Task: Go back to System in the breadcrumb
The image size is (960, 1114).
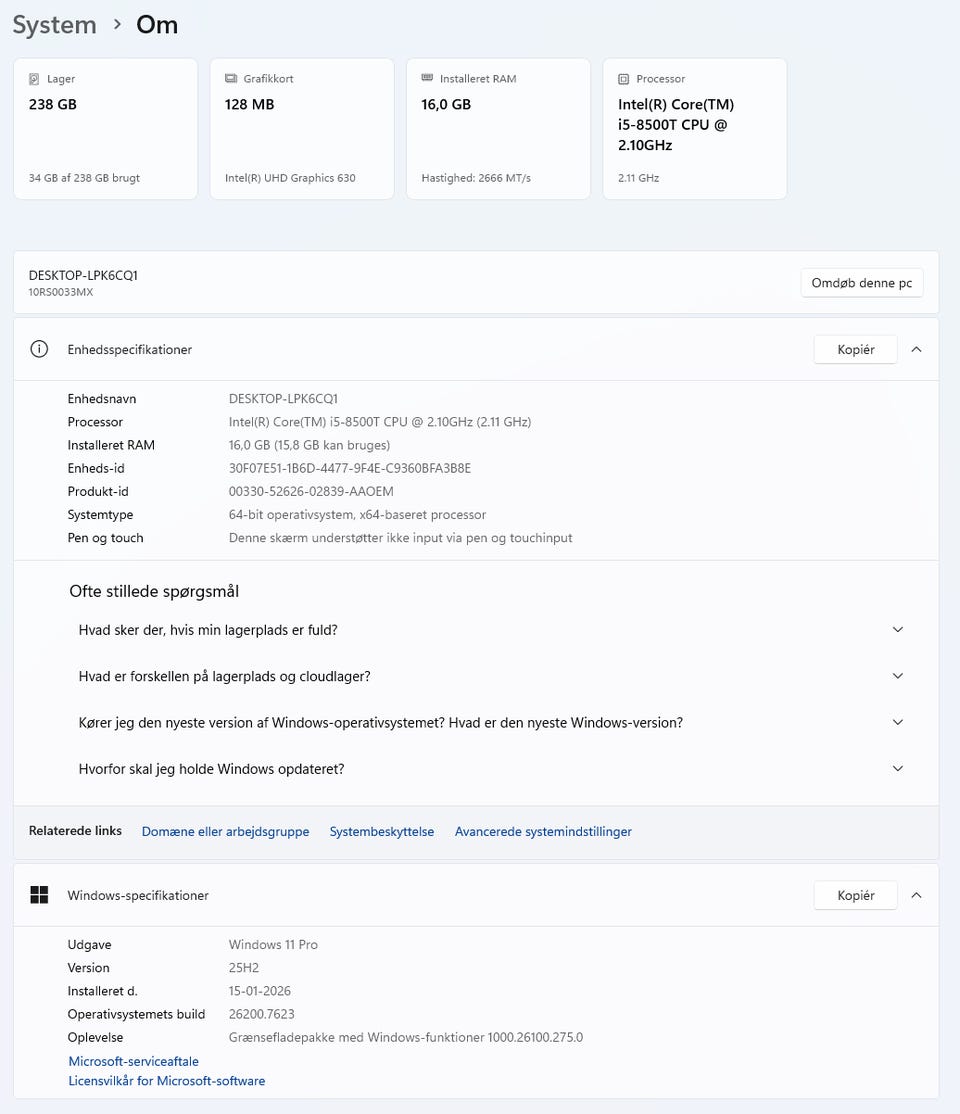Action: point(55,24)
